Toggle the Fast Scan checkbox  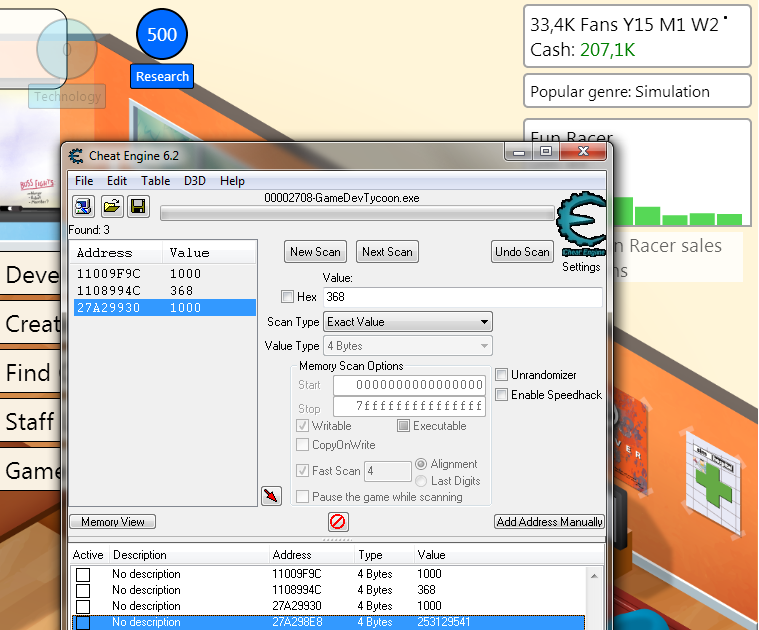[x=303, y=470]
